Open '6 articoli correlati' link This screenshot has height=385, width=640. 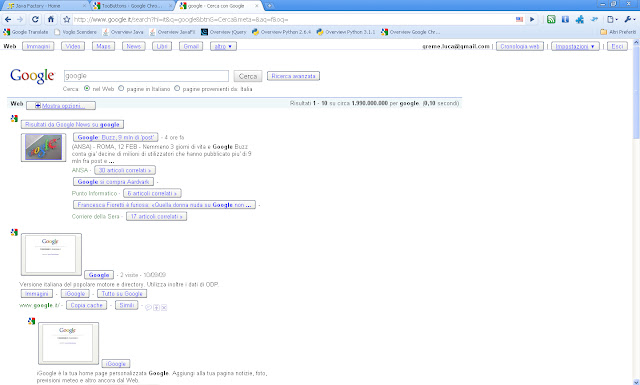point(152,193)
